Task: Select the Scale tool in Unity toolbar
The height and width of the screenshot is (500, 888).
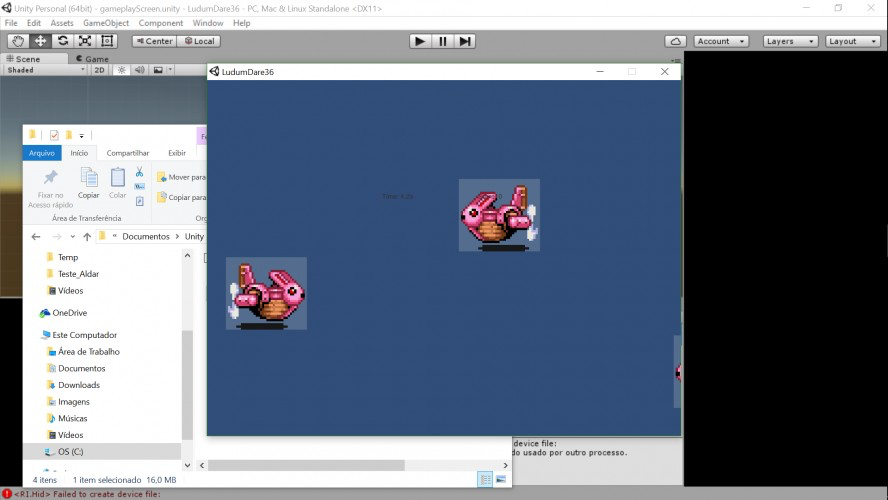Action: (85, 41)
